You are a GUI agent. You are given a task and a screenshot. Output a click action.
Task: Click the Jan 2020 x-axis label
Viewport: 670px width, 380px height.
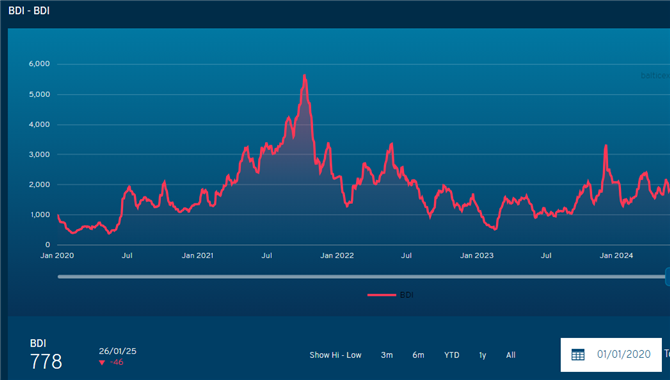[x=57, y=256]
